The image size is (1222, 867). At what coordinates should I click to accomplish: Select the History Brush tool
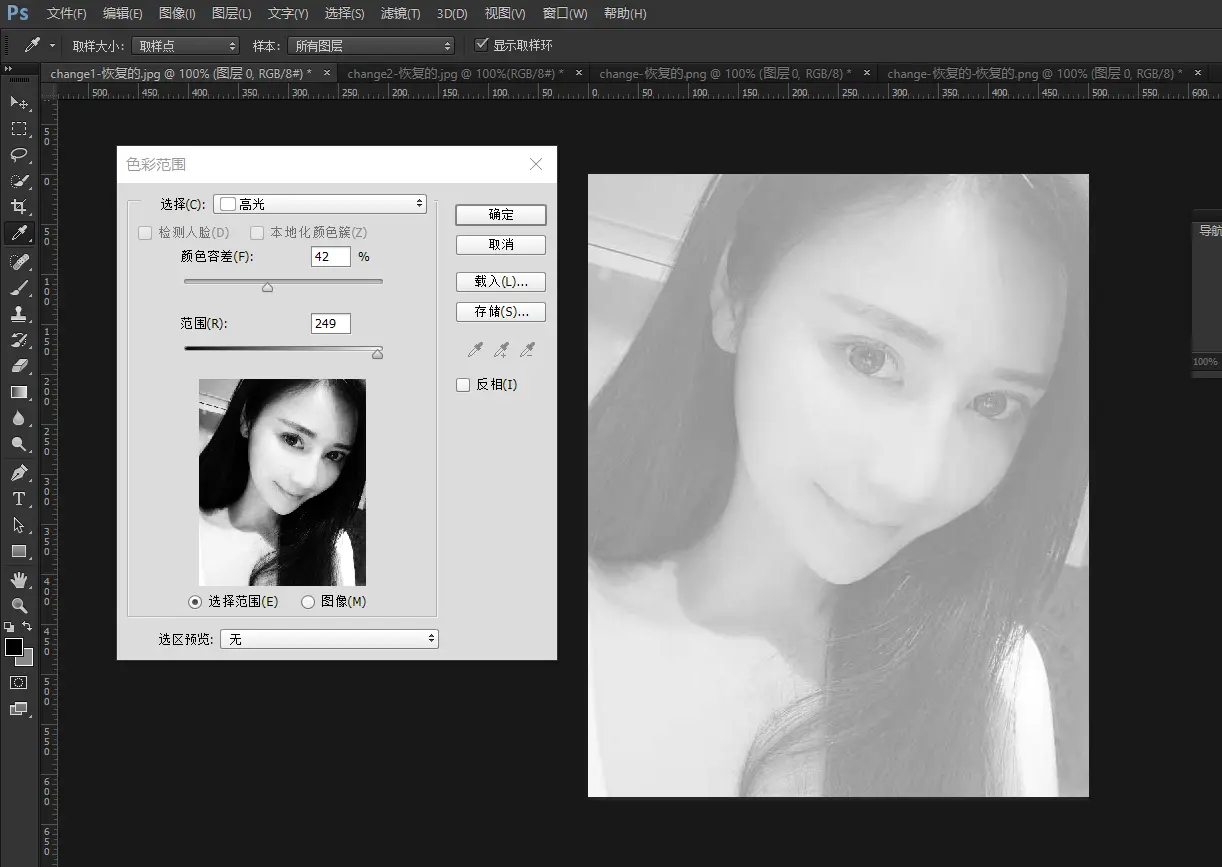pos(19,339)
